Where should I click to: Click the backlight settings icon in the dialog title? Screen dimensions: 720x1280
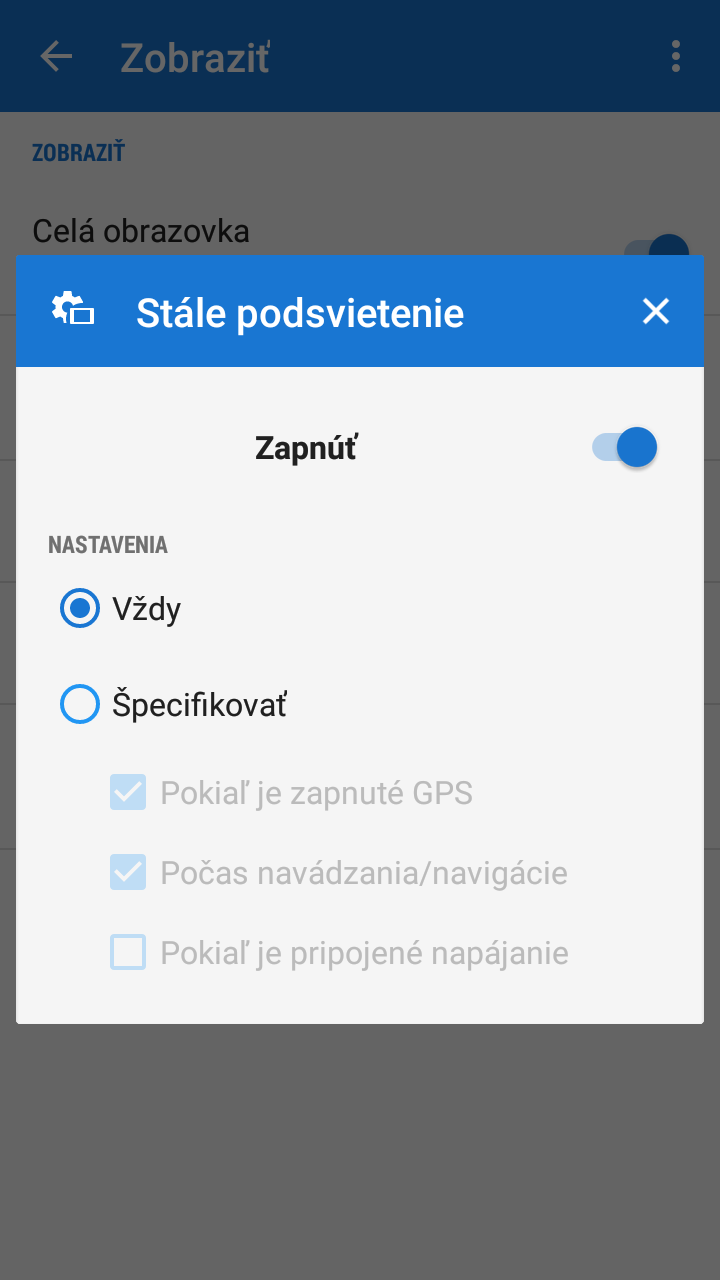point(73,310)
